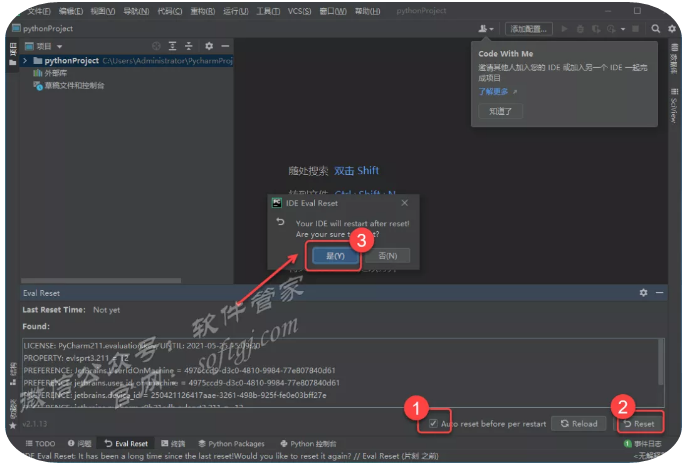
Task: Click the Eval Reset status bar message
Action: pyautogui.click(x=232, y=456)
